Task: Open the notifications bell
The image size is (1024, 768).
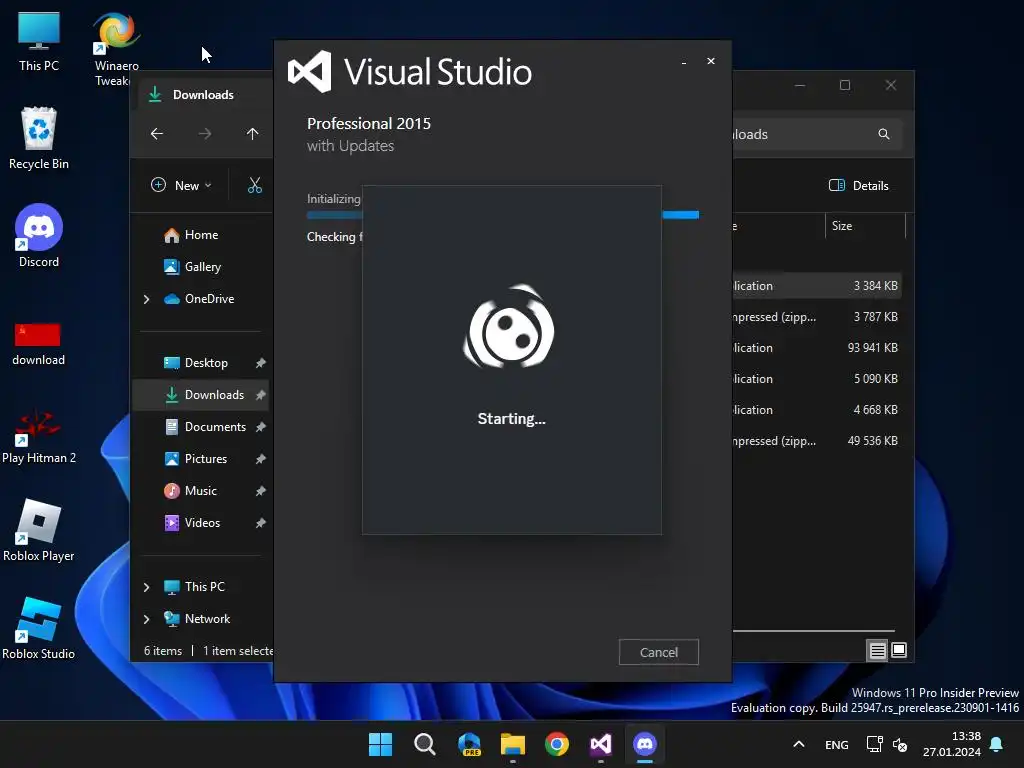Action: [997, 744]
